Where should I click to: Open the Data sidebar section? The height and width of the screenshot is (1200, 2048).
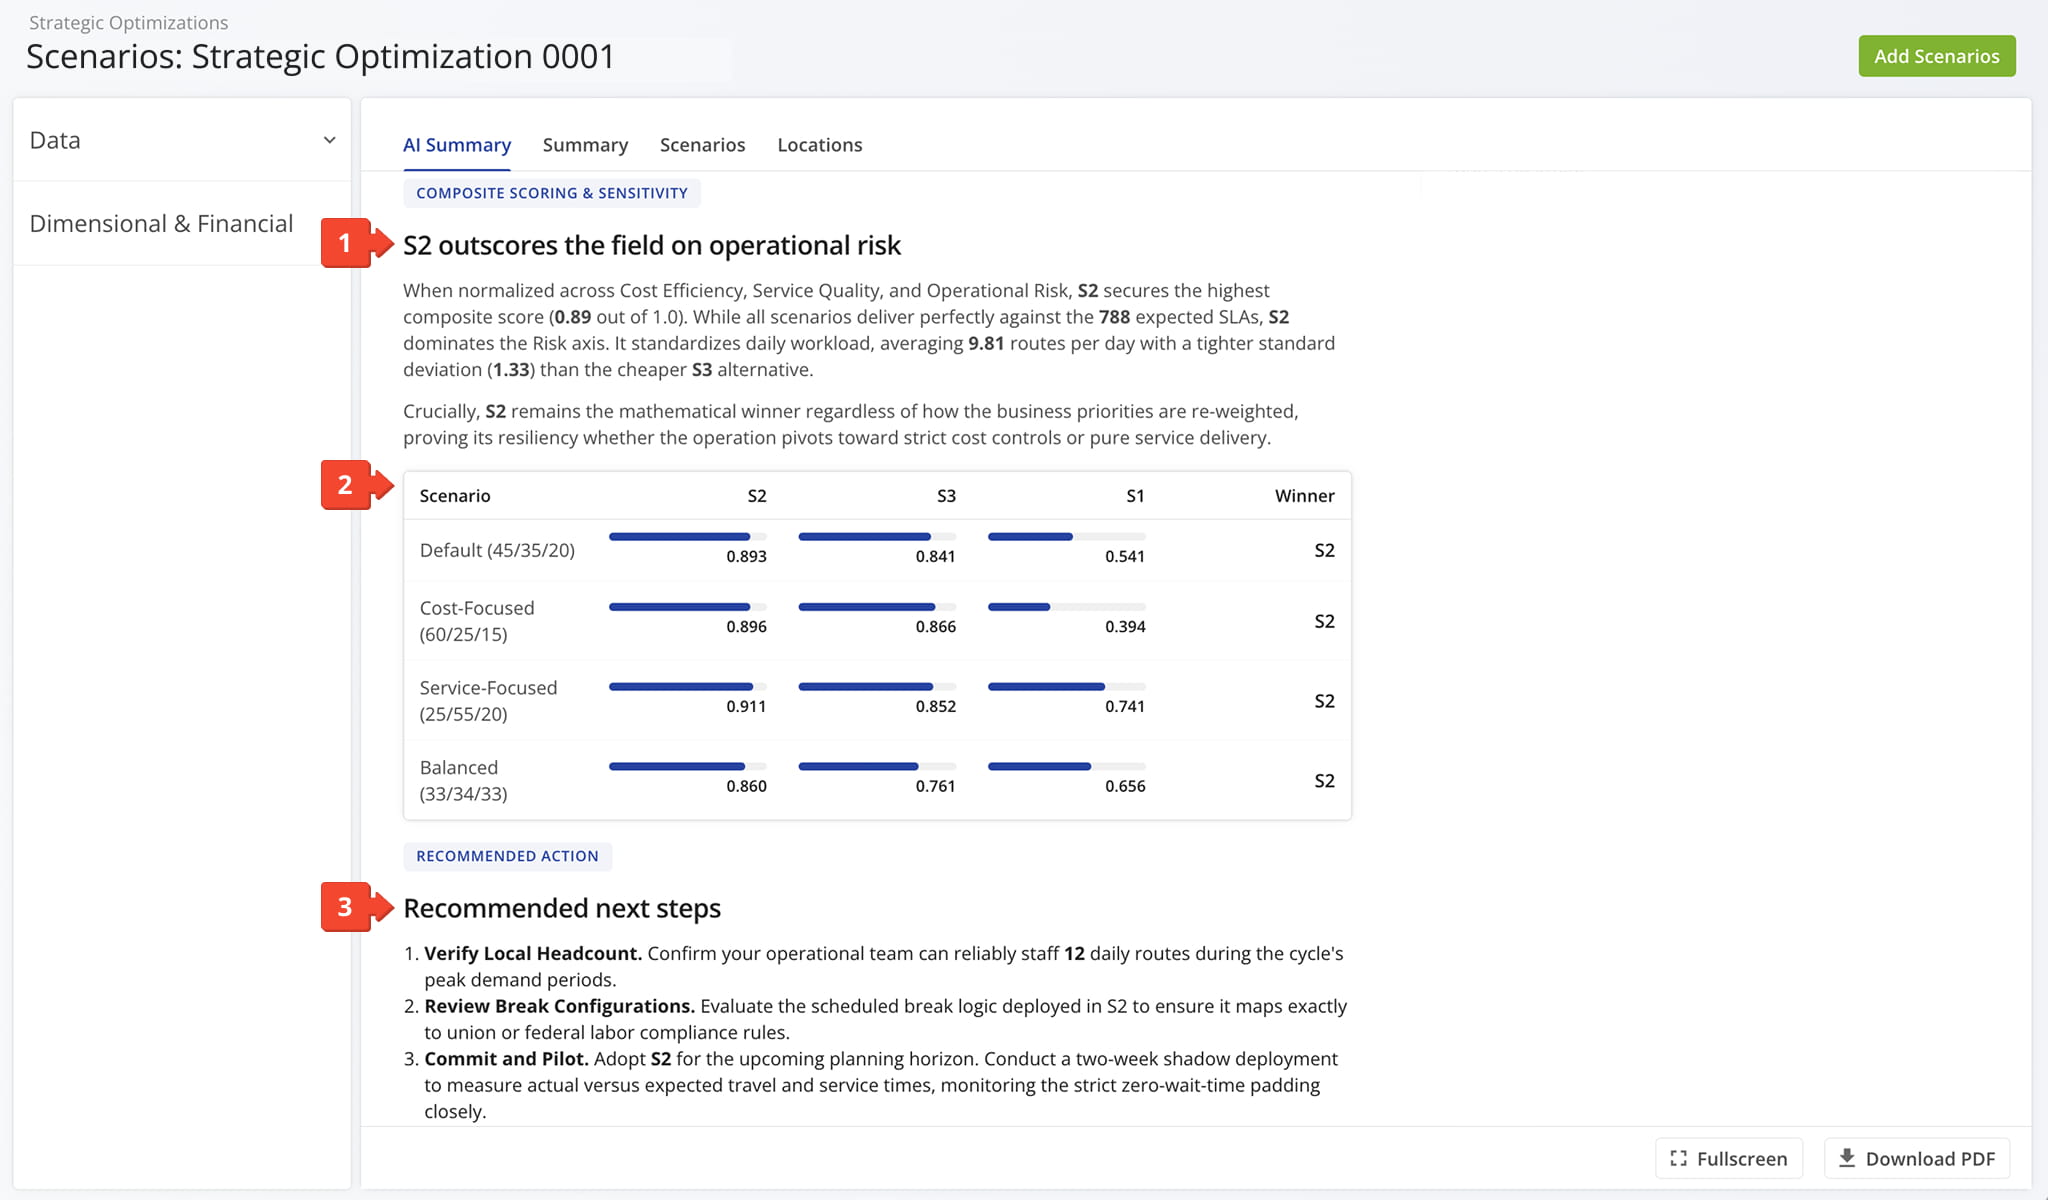click(182, 140)
